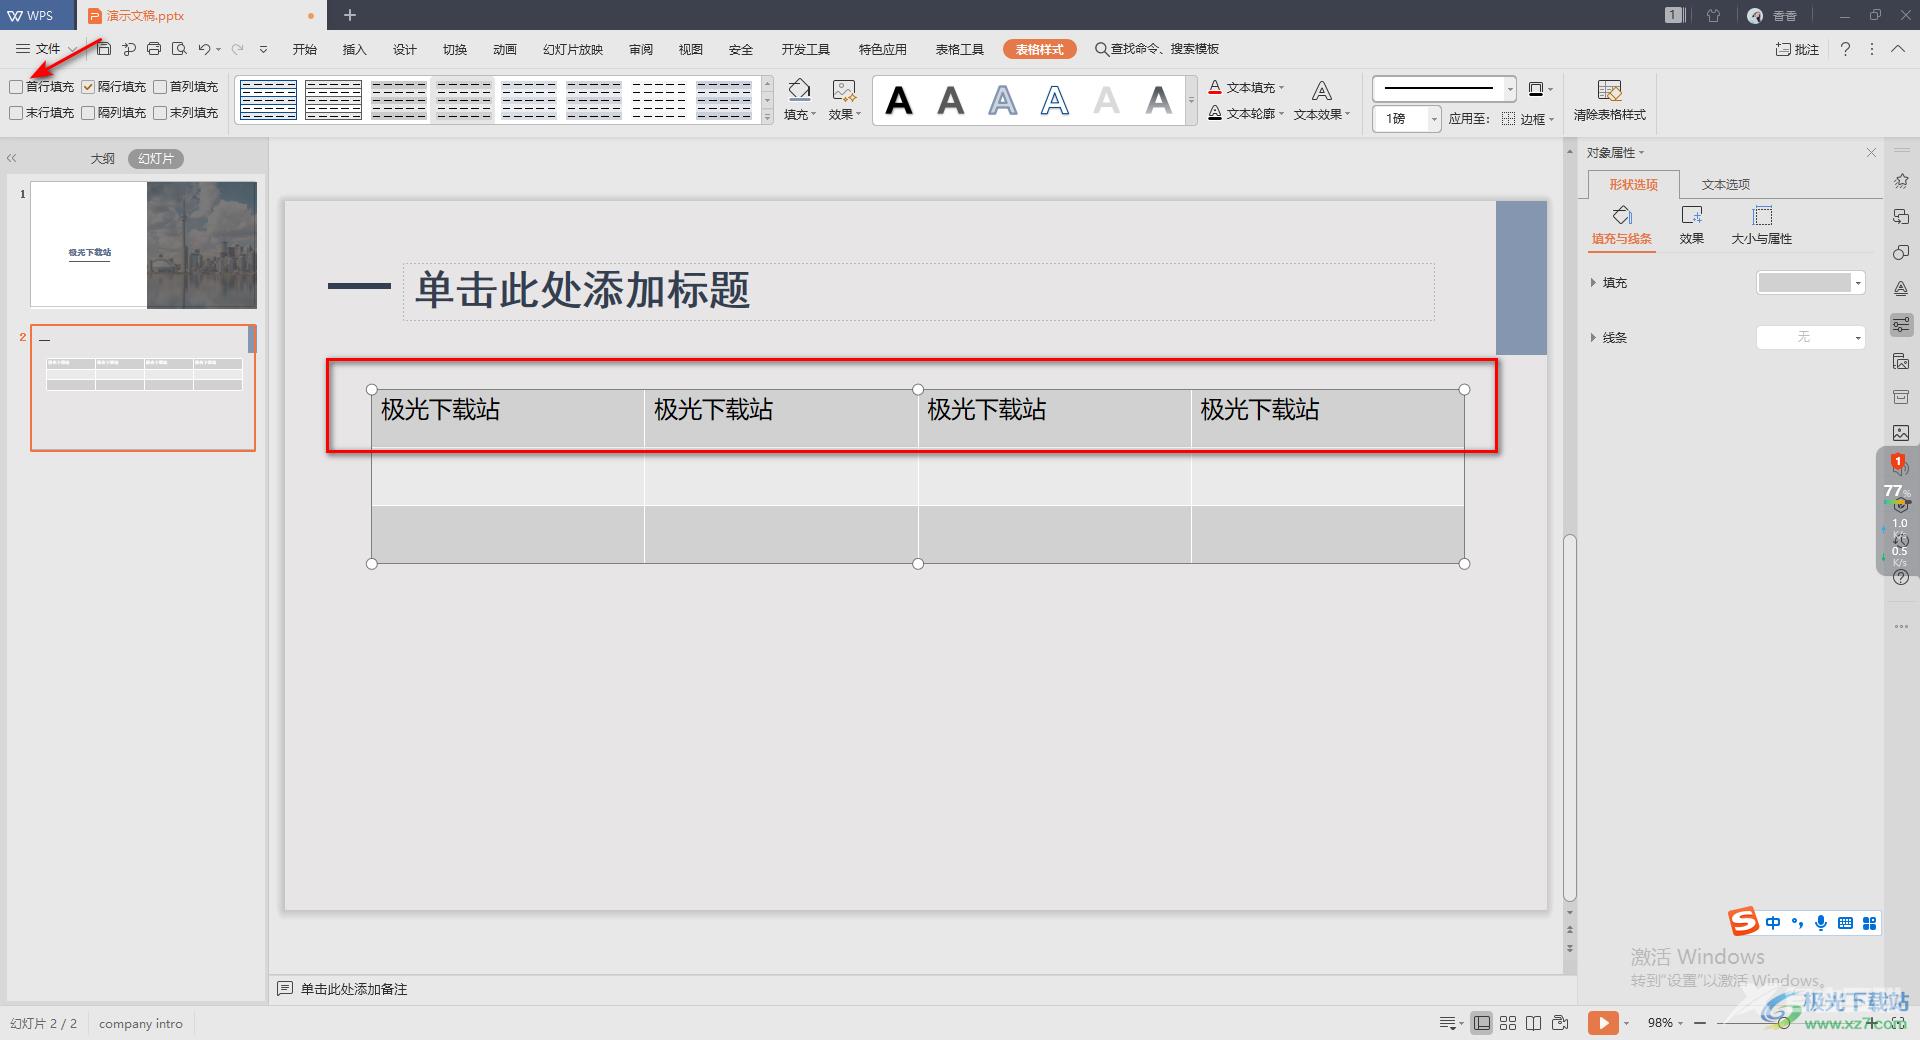
Task: Switch to reading view book icon
Action: click(1533, 1023)
